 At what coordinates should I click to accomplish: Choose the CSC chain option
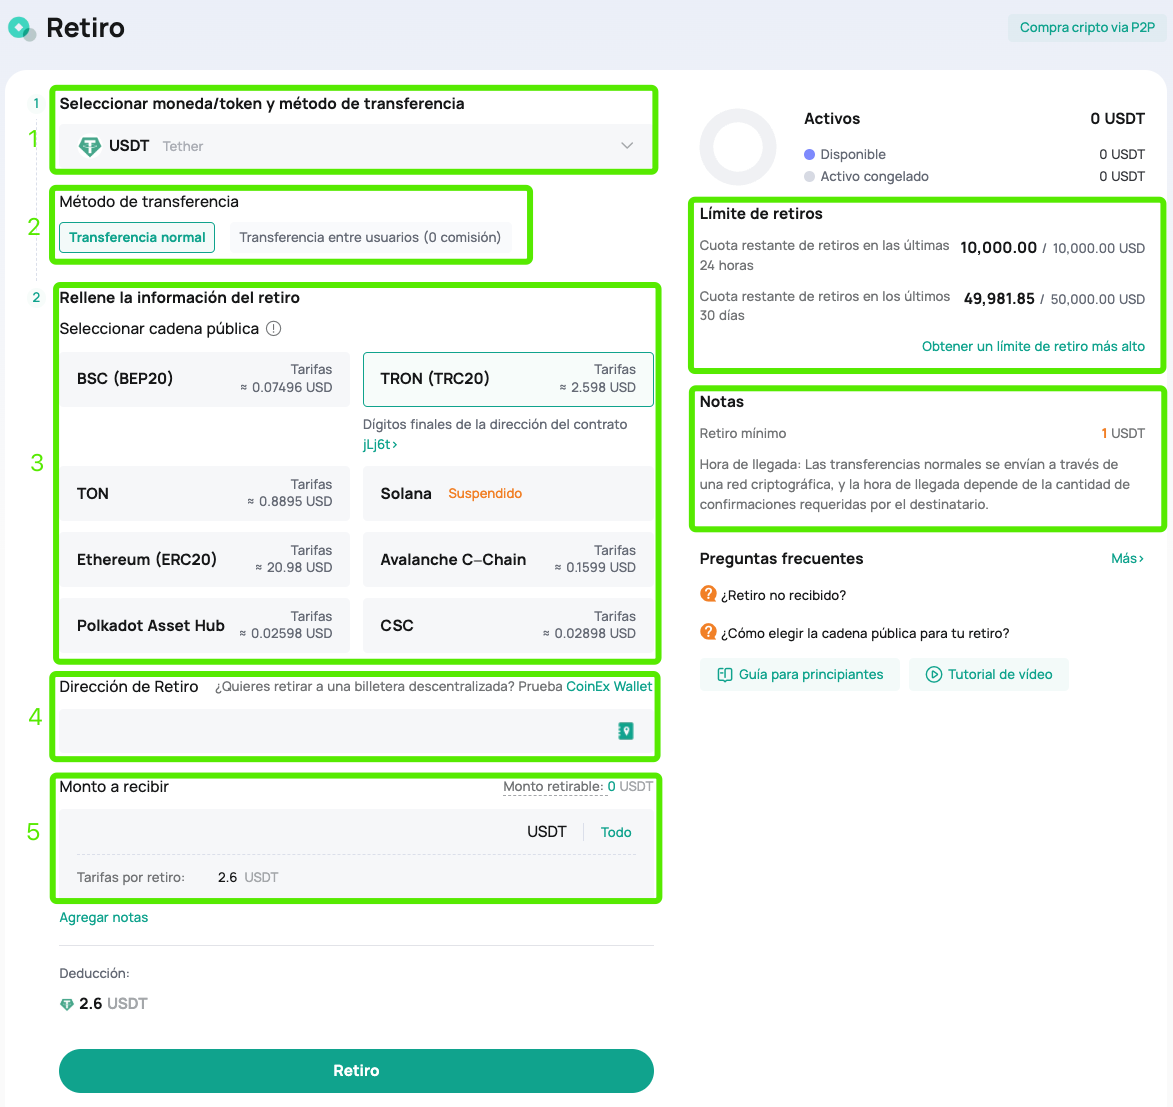pos(508,625)
